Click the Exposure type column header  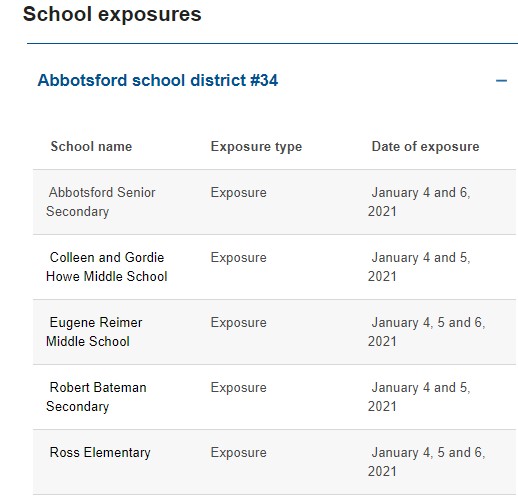coord(256,147)
